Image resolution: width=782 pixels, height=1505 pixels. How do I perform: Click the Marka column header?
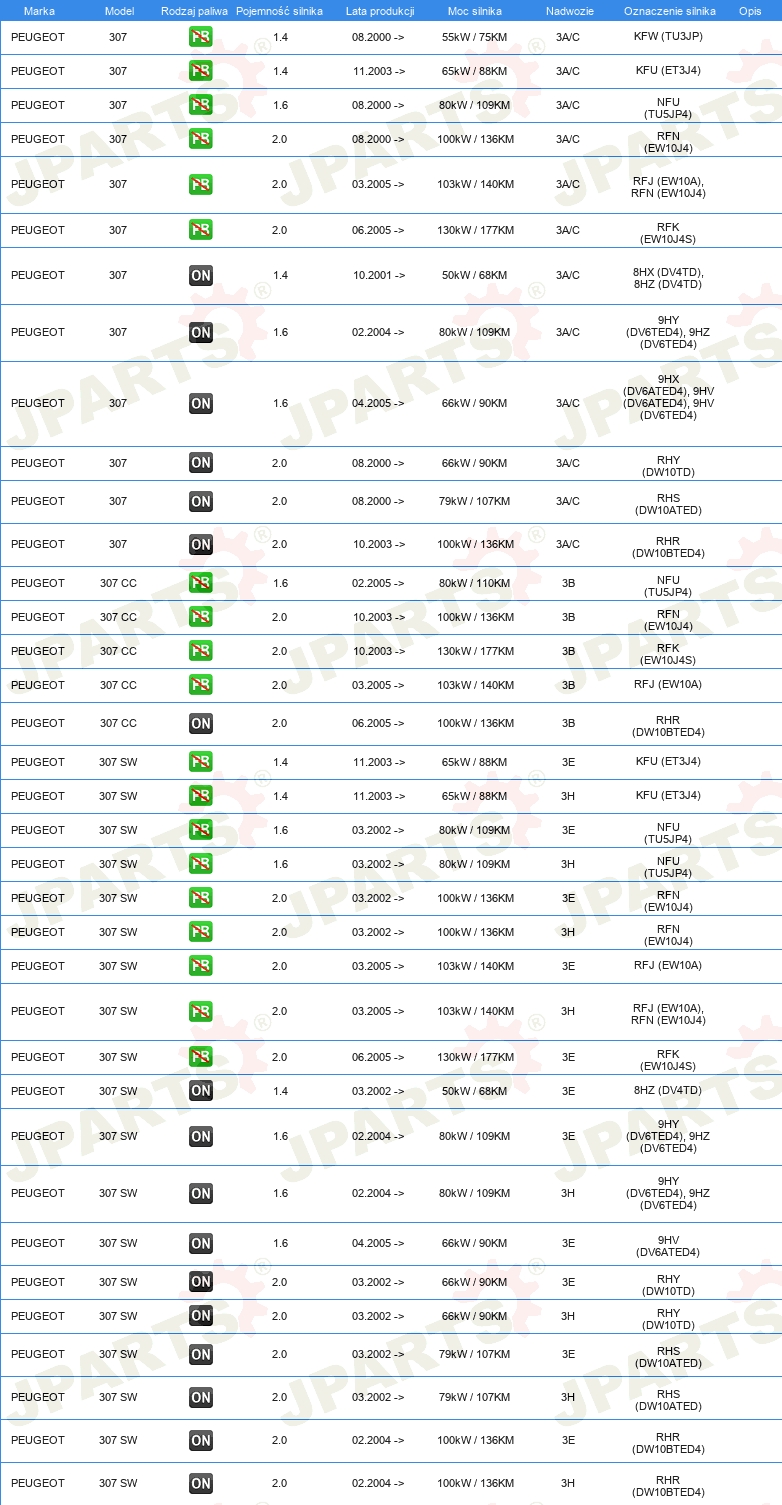click(39, 11)
